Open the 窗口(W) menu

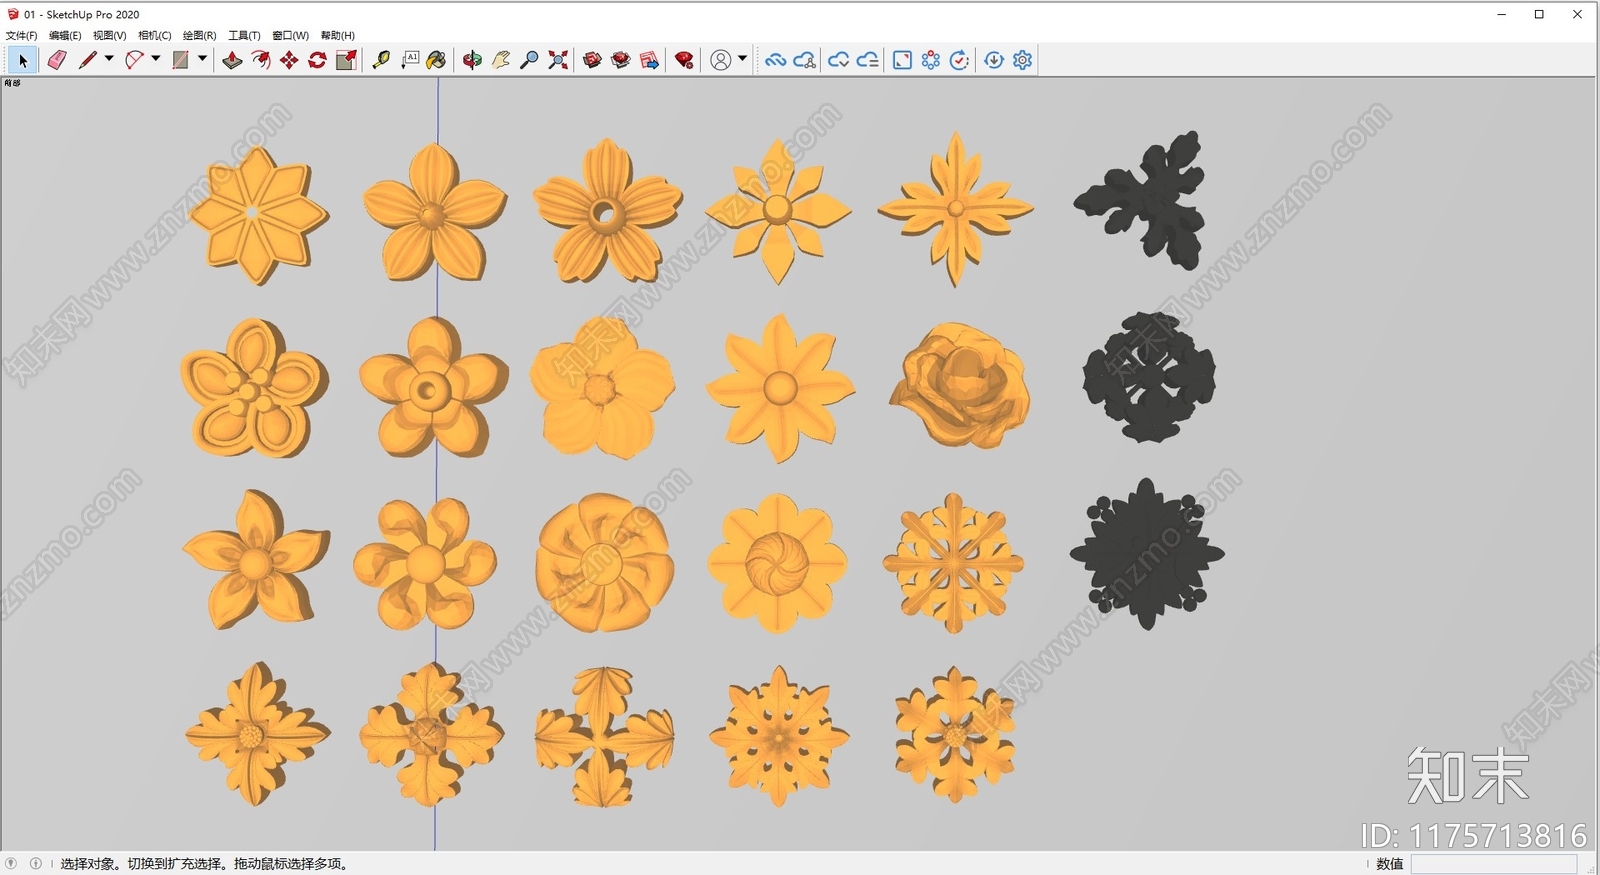[x=291, y=35]
